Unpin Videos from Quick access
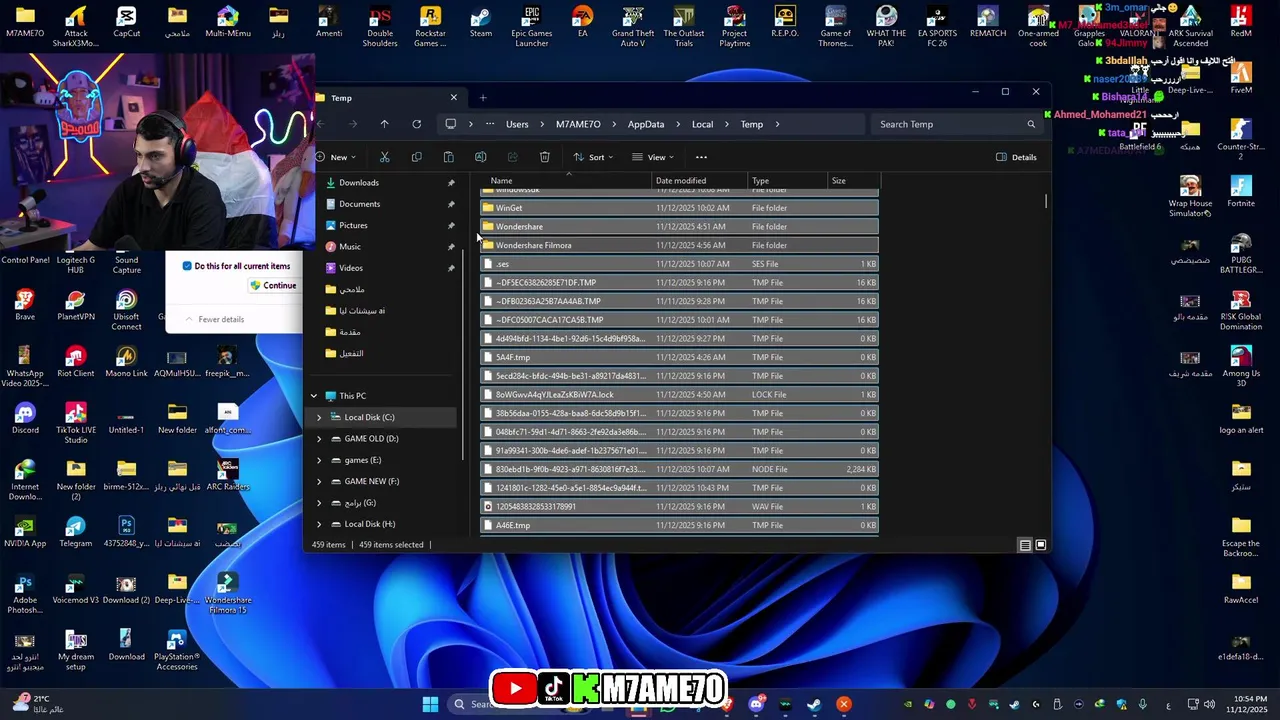Screen dimensions: 1280x720 [x=451, y=268]
